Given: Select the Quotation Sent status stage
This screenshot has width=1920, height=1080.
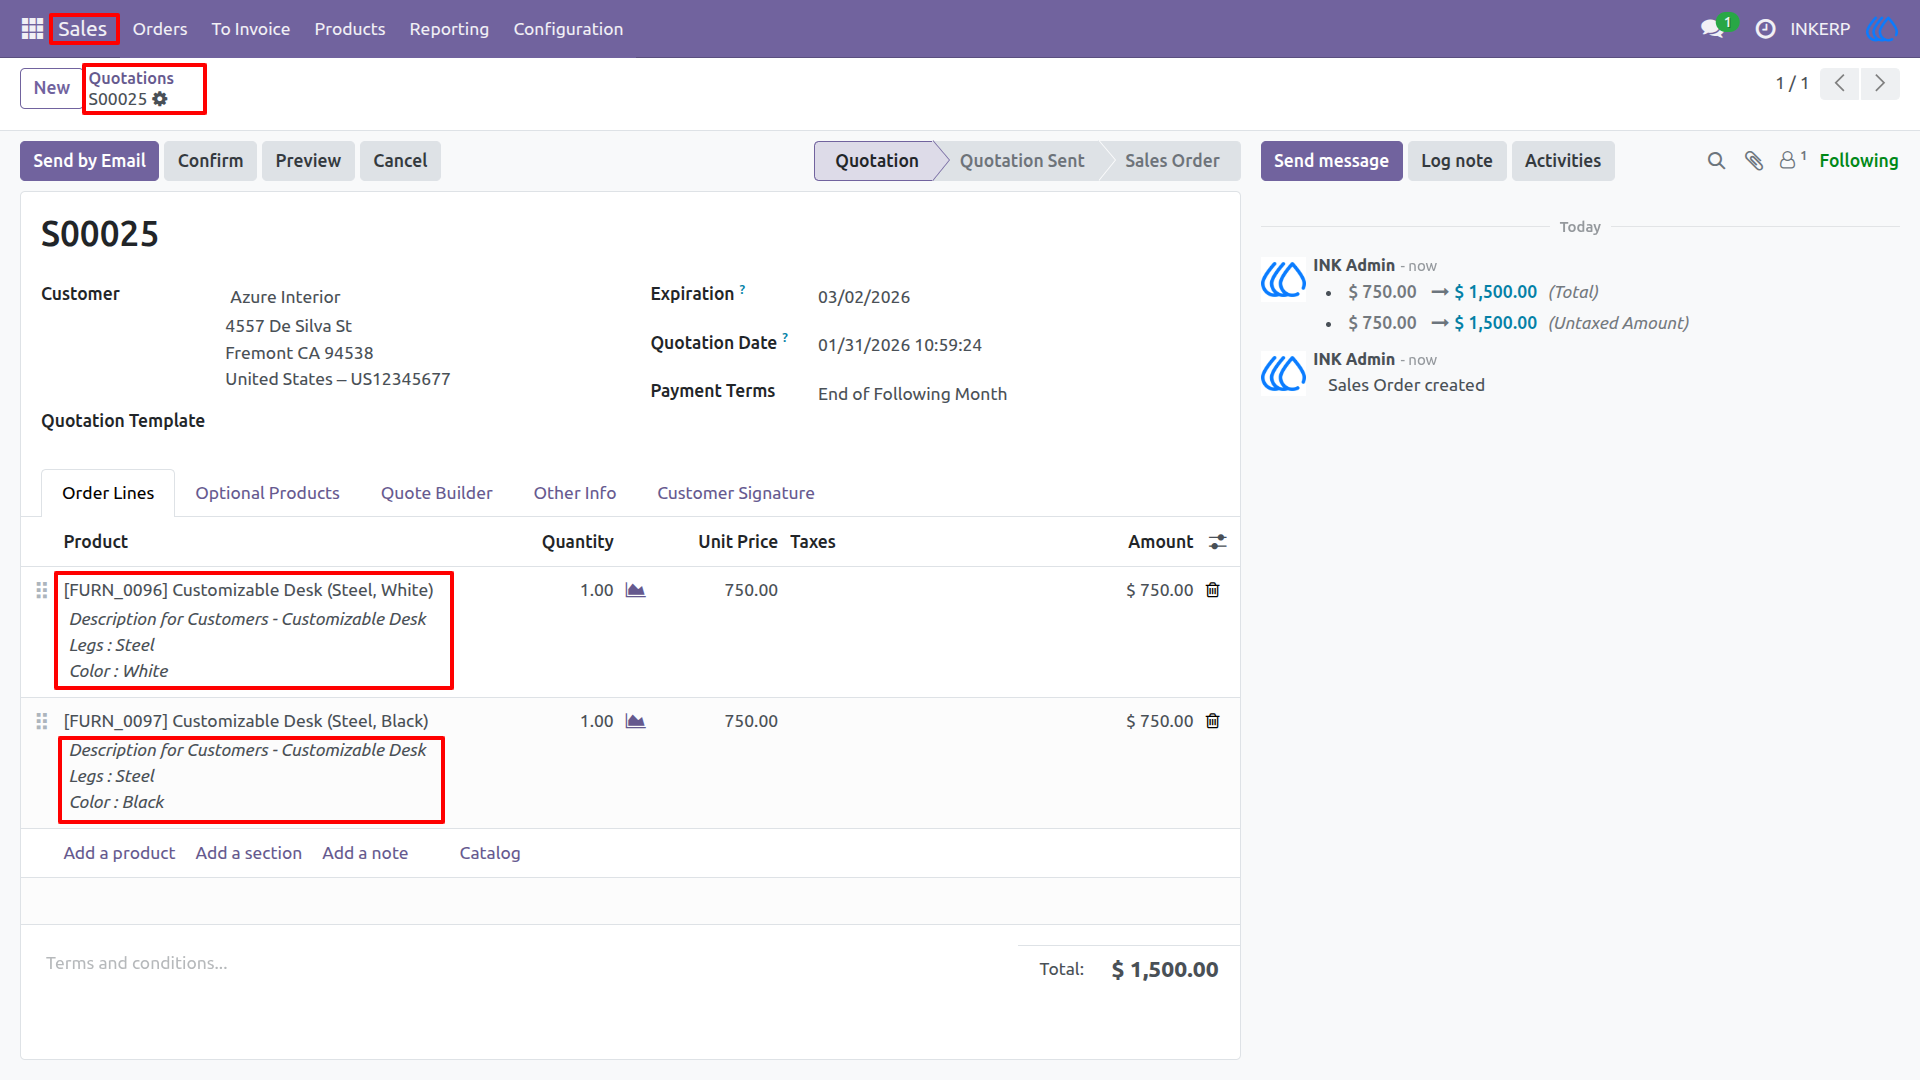Looking at the screenshot, I should (x=1021, y=161).
